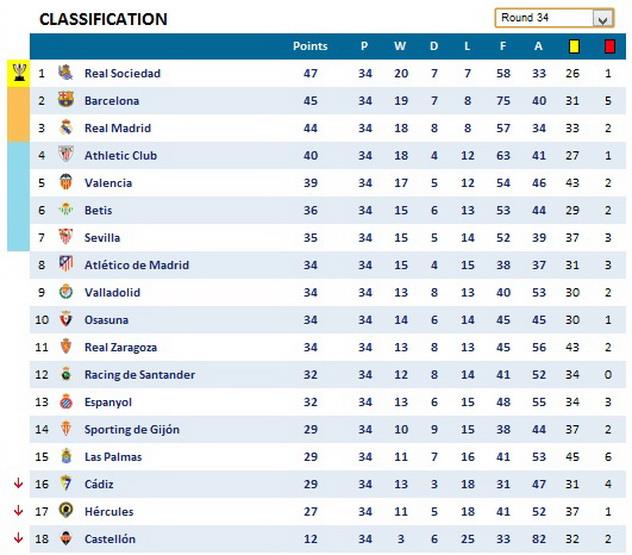Click the Real Sociedad club crest

[x=65, y=73]
